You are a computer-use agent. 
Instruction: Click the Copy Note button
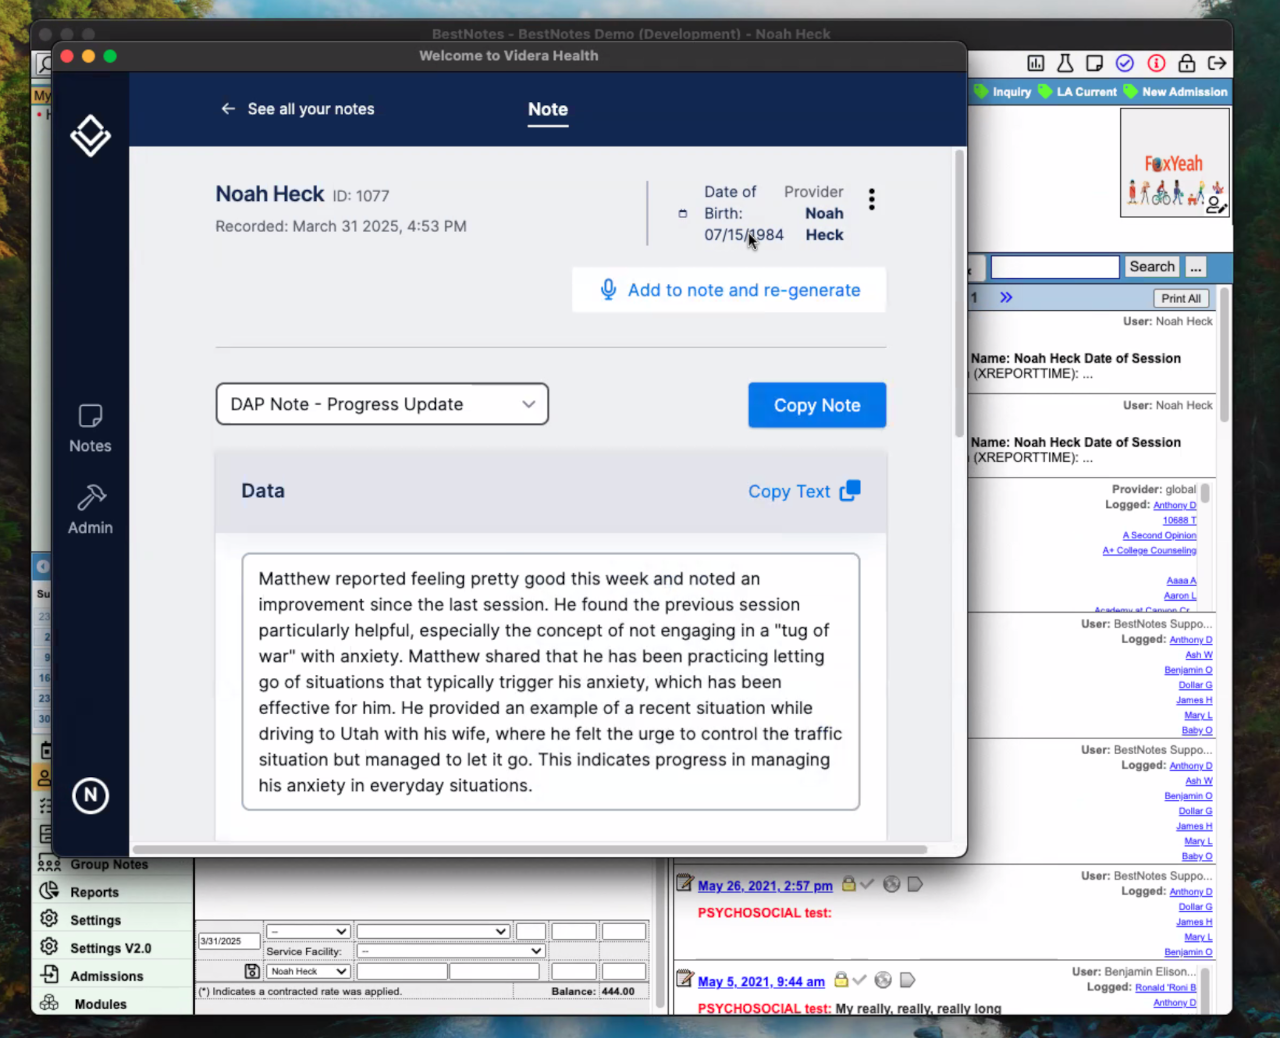coord(817,405)
